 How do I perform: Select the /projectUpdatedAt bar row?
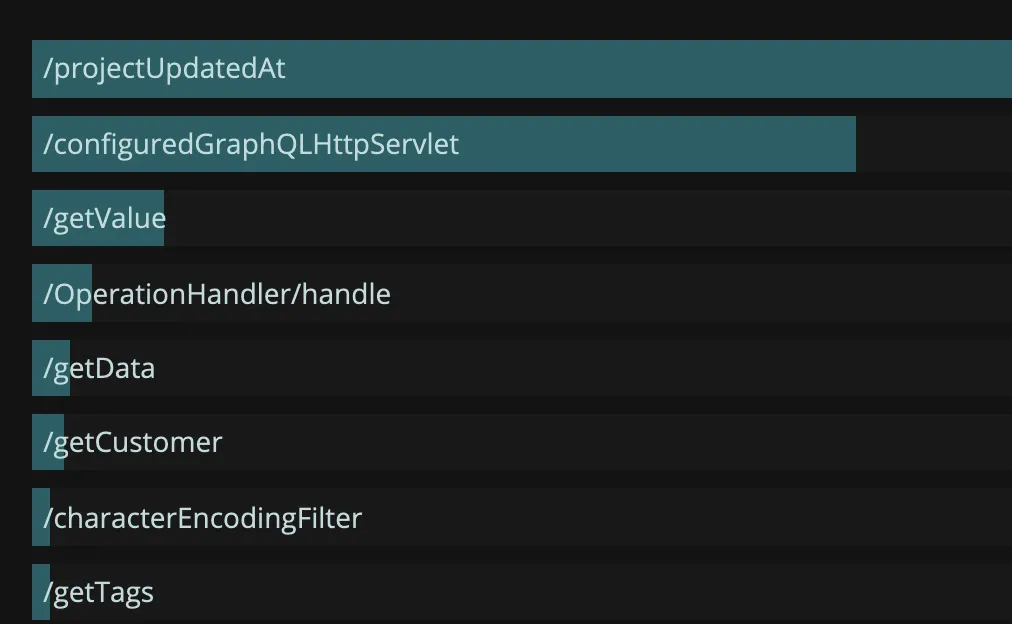click(x=521, y=68)
